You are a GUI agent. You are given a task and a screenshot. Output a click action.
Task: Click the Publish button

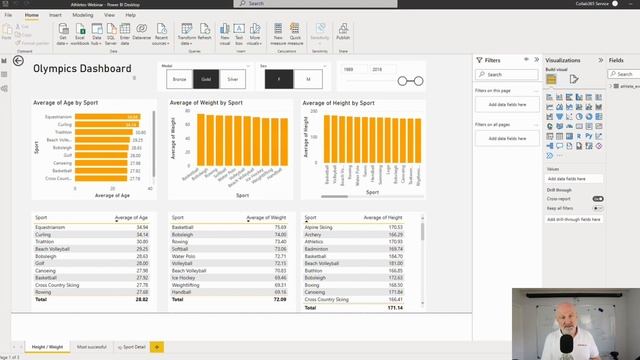click(343, 32)
